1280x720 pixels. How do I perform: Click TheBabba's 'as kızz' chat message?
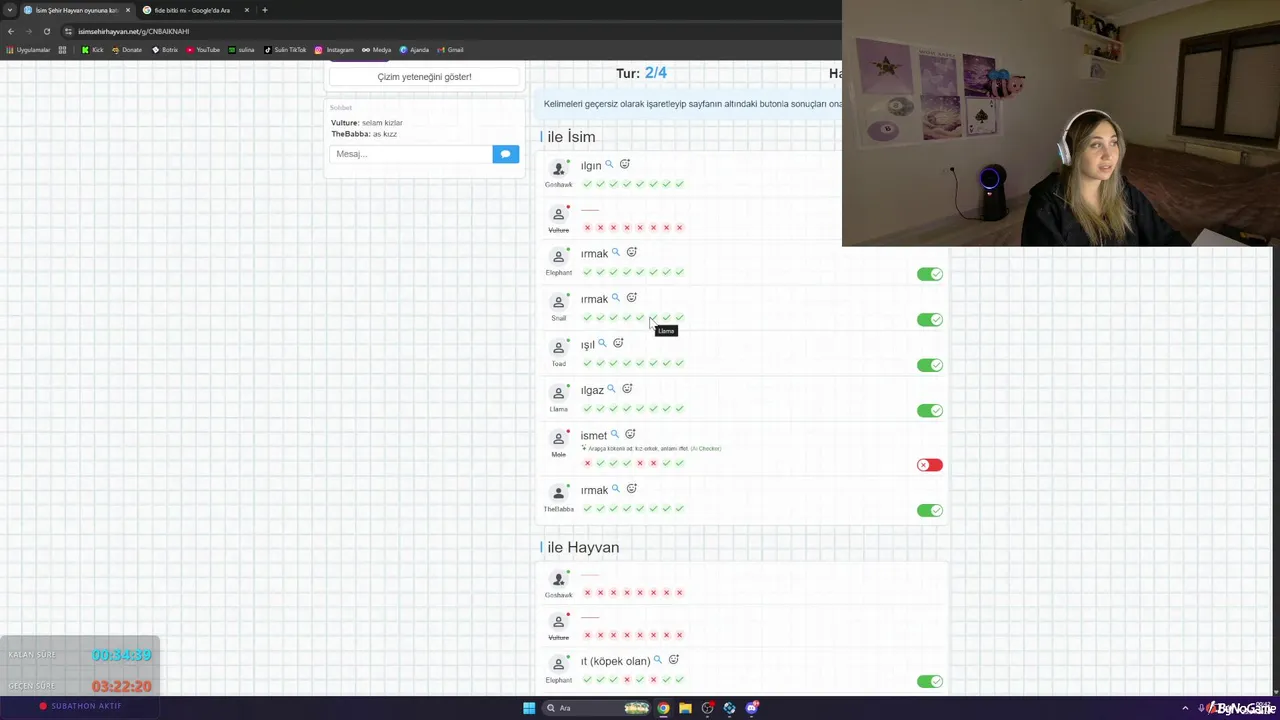[x=364, y=134]
